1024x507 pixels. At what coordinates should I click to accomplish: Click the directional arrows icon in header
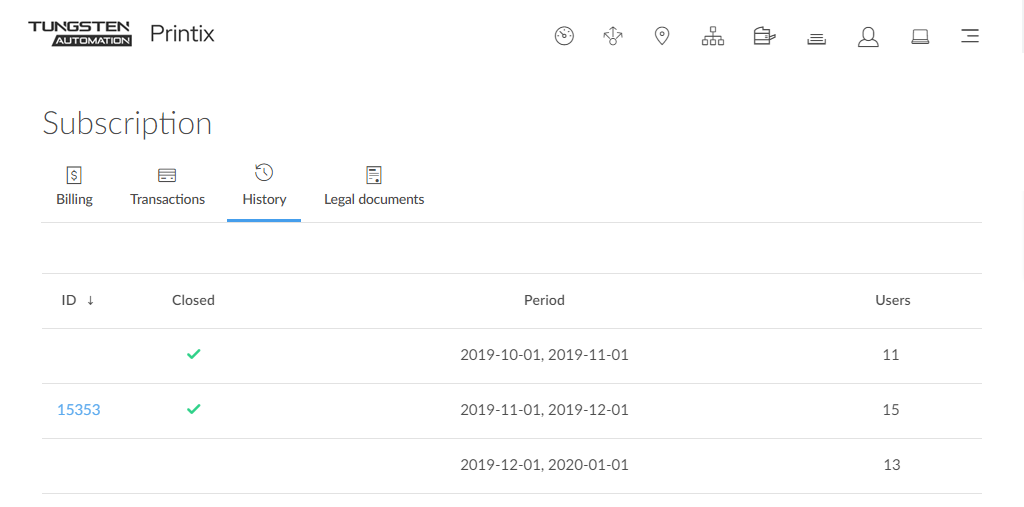pos(613,37)
